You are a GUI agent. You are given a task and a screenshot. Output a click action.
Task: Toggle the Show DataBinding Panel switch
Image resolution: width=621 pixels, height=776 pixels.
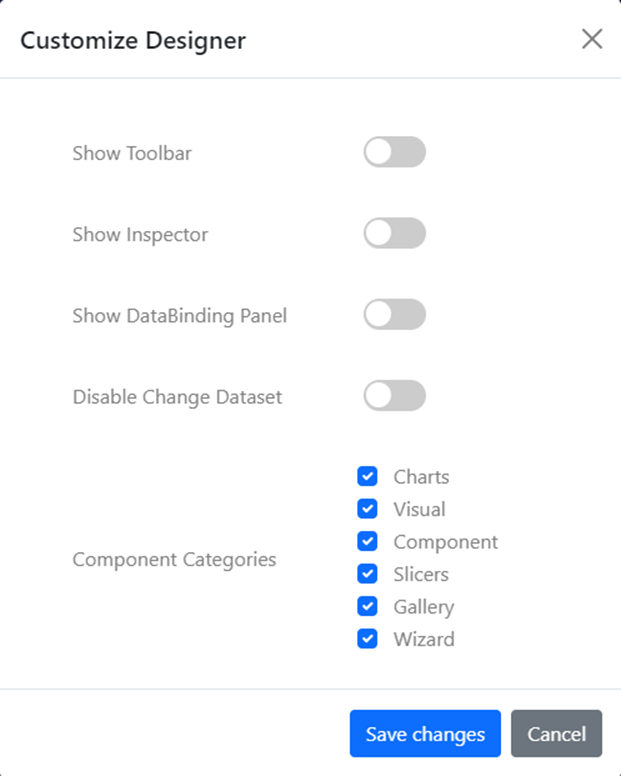pyautogui.click(x=394, y=314)
